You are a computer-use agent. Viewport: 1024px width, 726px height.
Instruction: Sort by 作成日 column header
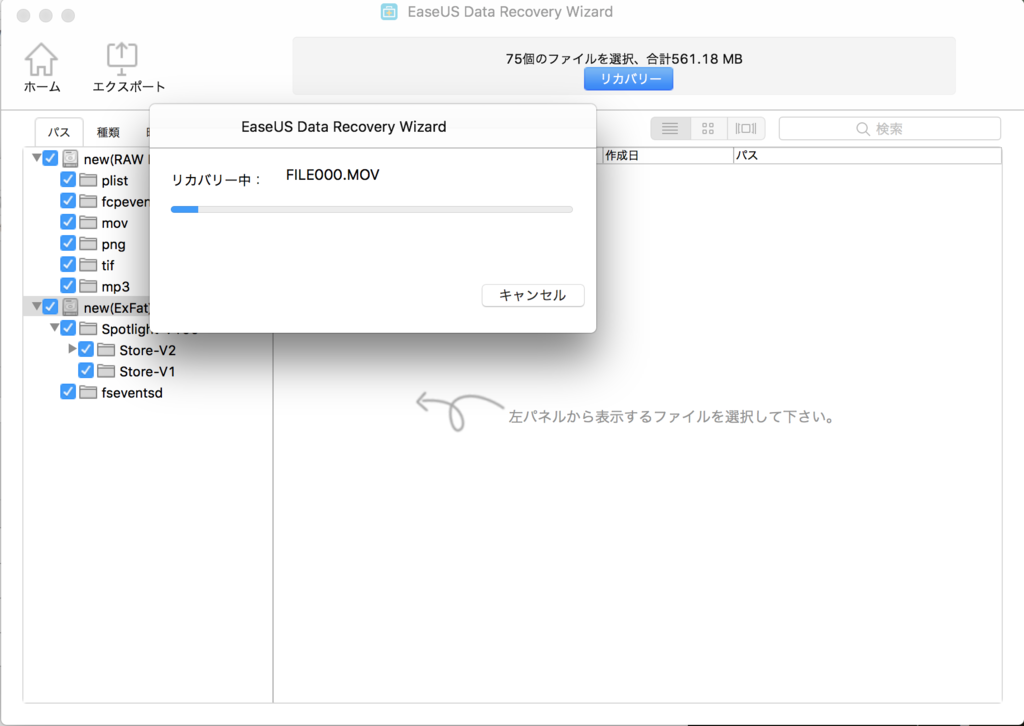click(x=667, y=155)
